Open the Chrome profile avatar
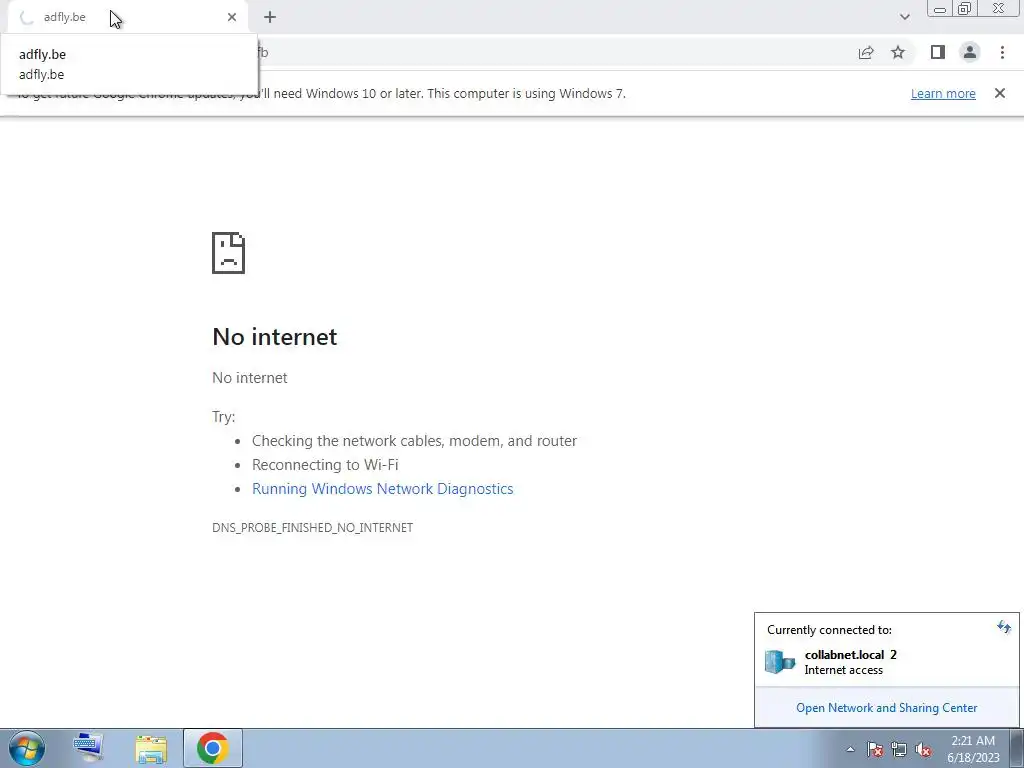This screenshot has height=768, width=1024. (x=970, y=53)
